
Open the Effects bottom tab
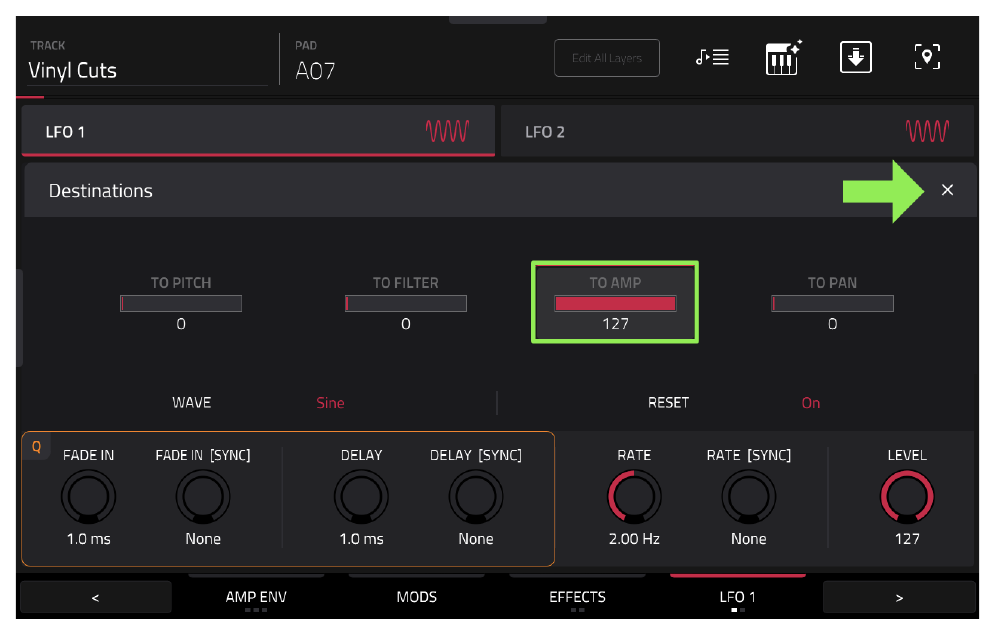pyautogui.click(x=577, y=597)
